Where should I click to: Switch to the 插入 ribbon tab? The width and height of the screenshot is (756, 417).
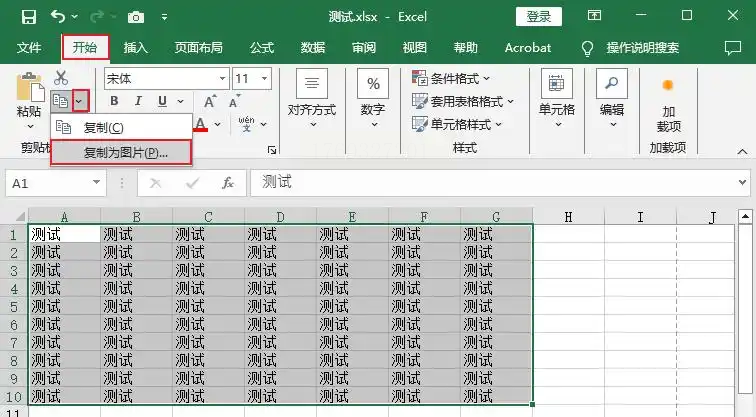[135, 47]
